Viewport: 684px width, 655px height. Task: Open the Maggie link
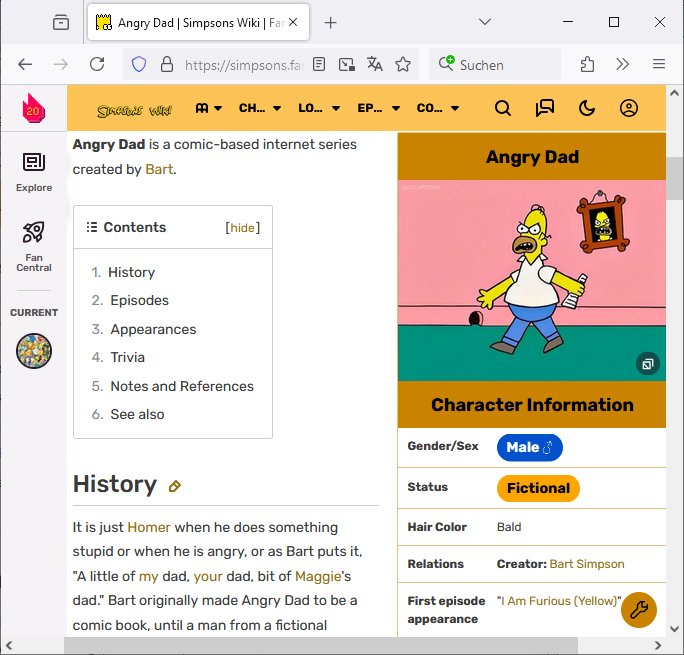[318, 577]
